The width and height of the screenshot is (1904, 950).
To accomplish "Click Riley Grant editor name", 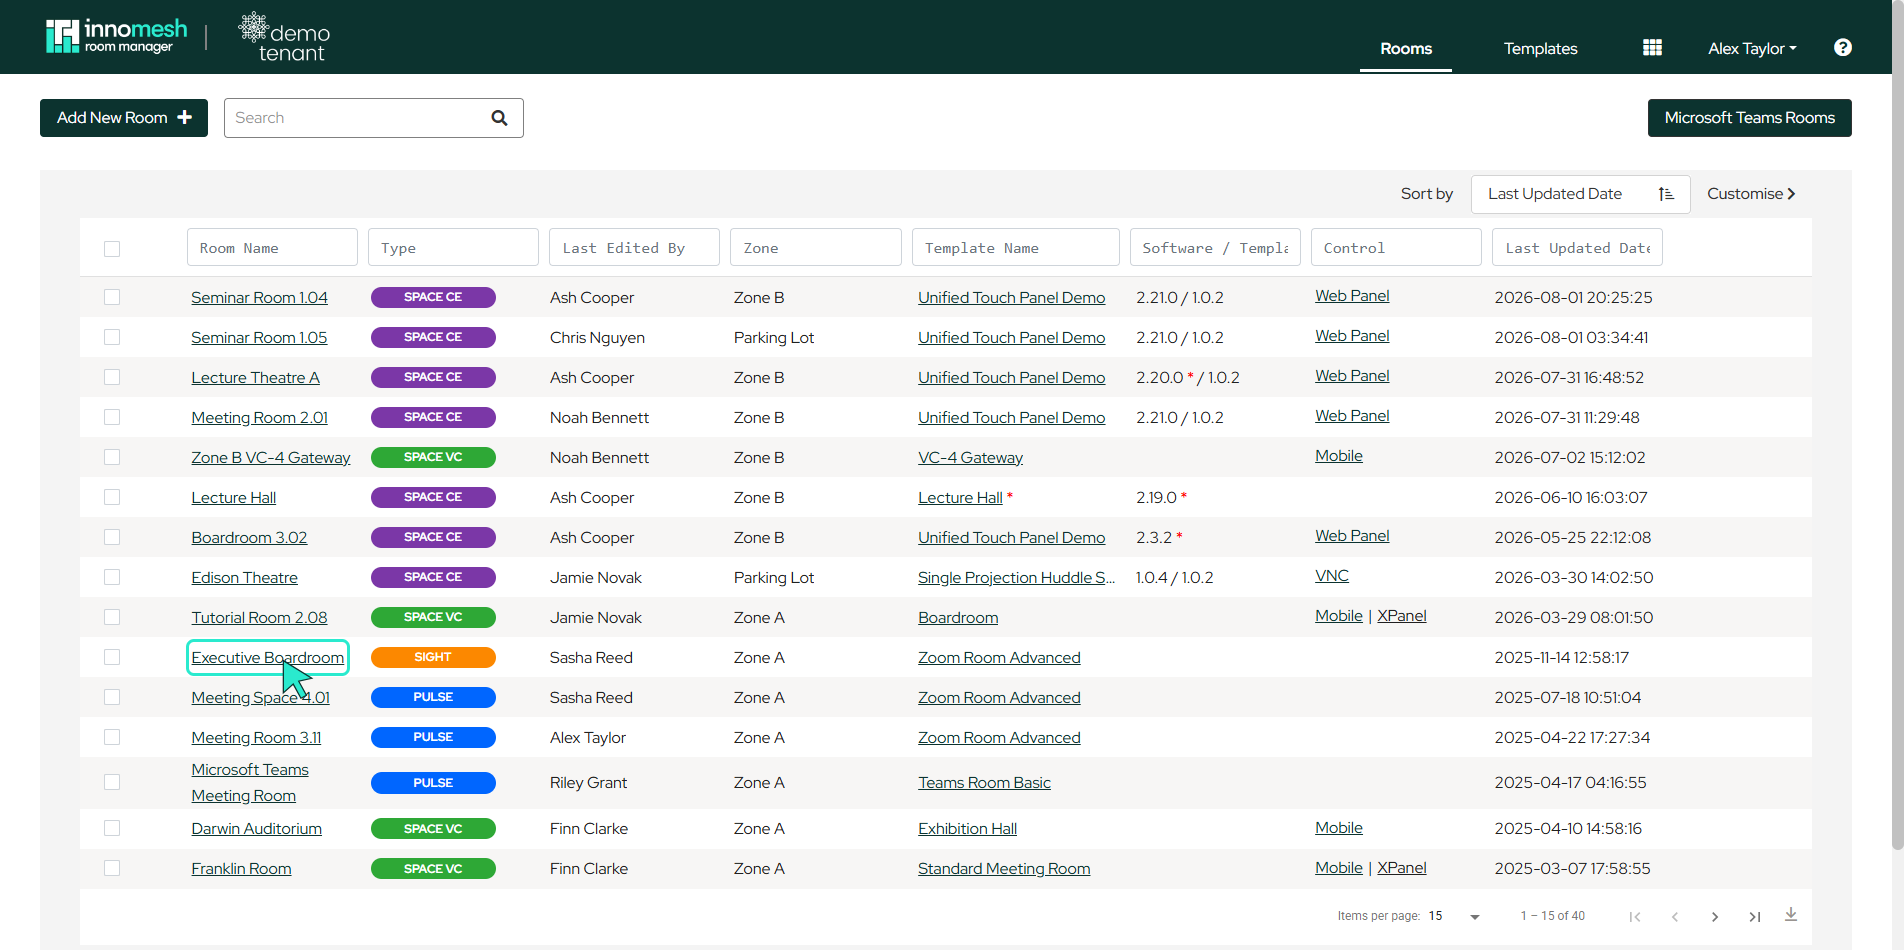I will pos(588,783).
